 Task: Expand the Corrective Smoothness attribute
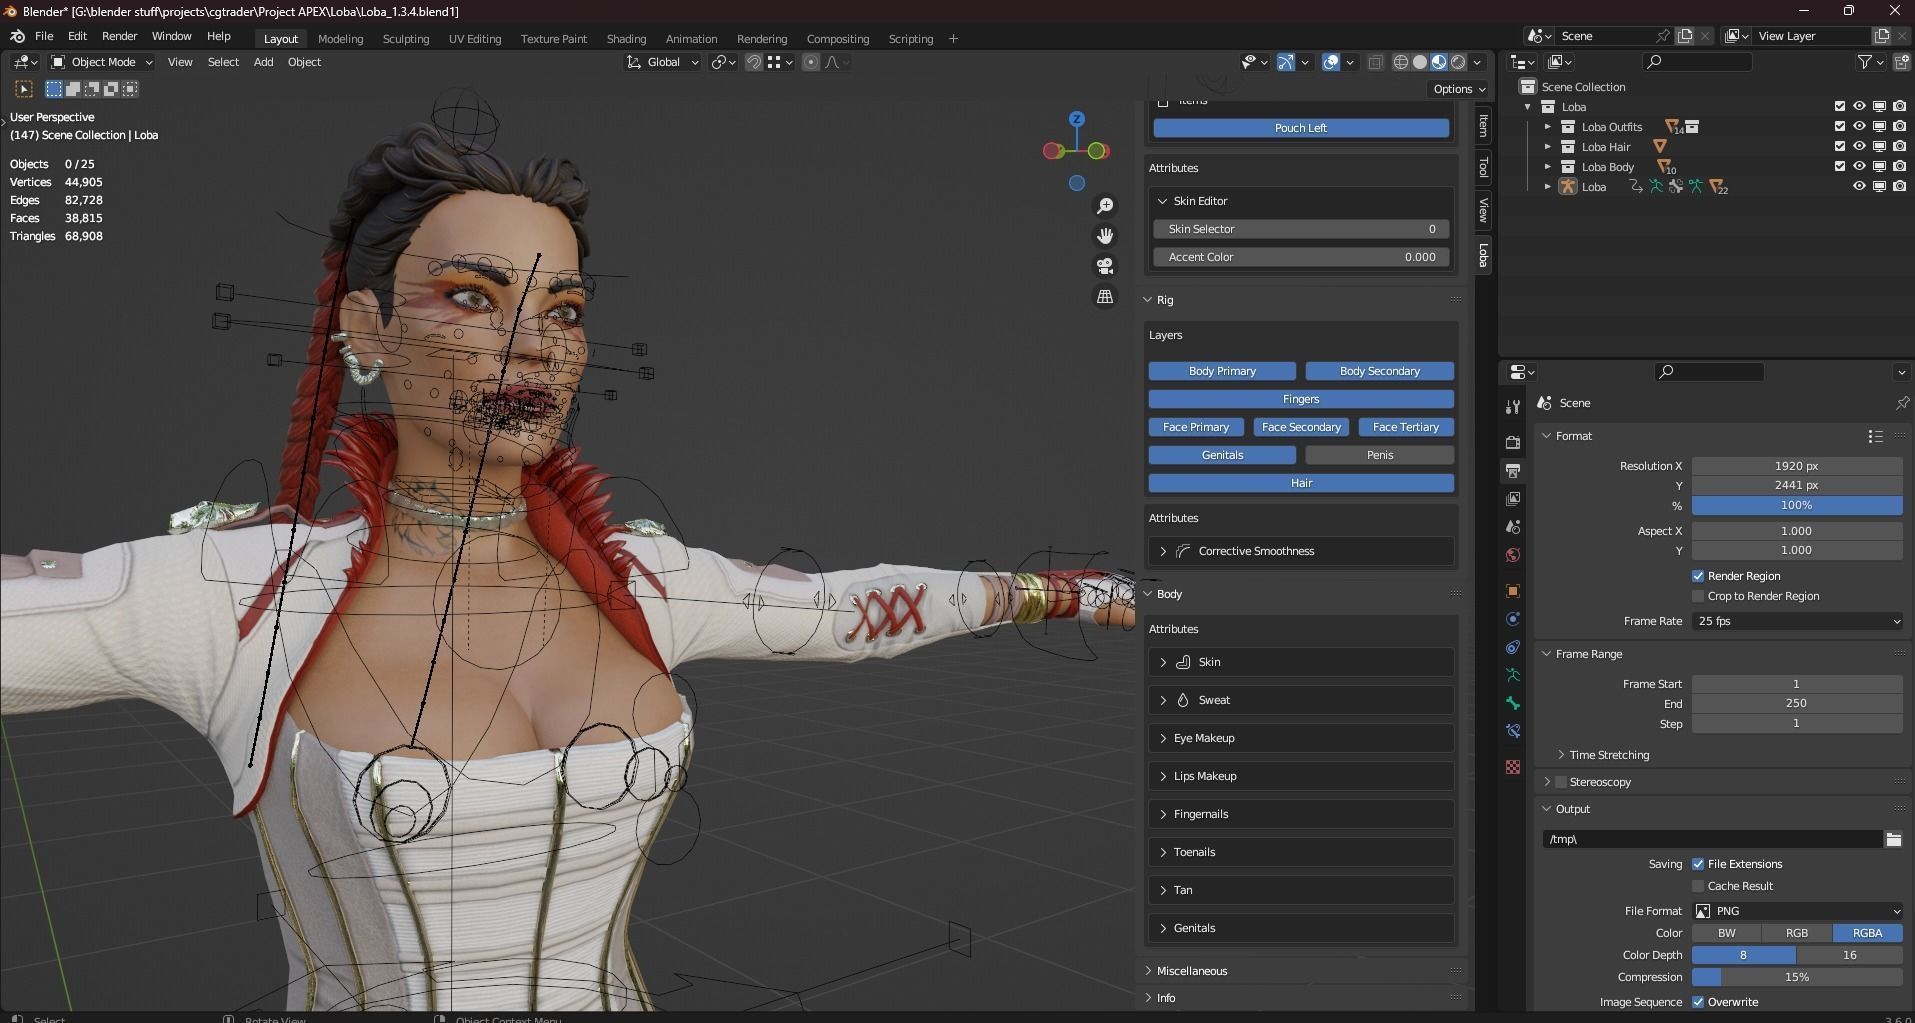click(x=1163, y=551)
